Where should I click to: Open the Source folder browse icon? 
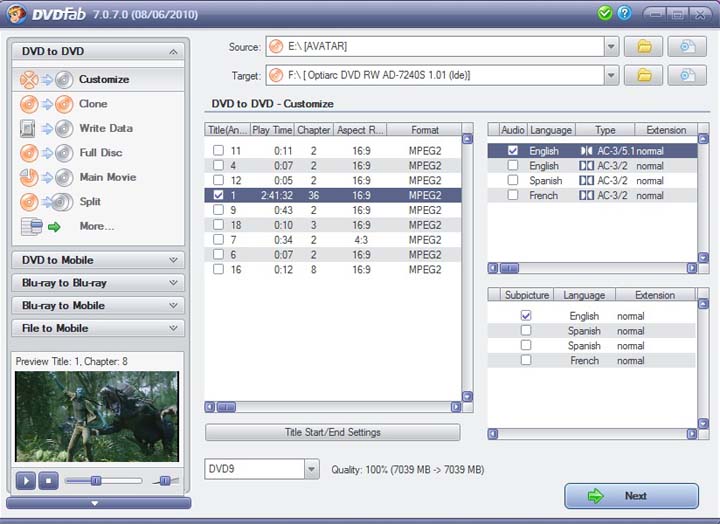[644, 47]
